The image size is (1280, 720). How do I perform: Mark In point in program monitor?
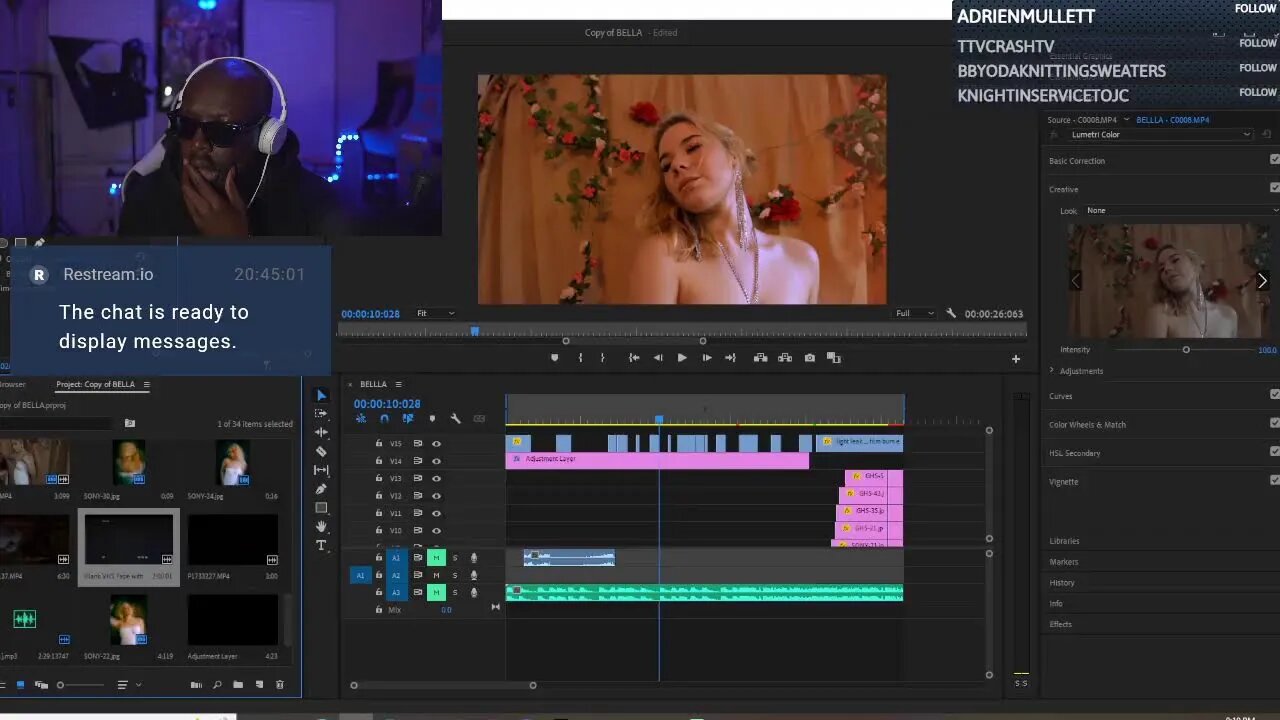pos(580,358)
